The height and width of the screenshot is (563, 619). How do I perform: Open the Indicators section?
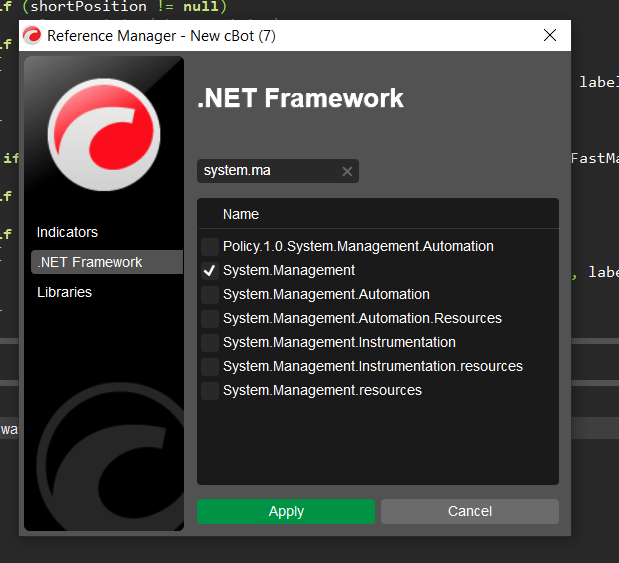[67, 232]
